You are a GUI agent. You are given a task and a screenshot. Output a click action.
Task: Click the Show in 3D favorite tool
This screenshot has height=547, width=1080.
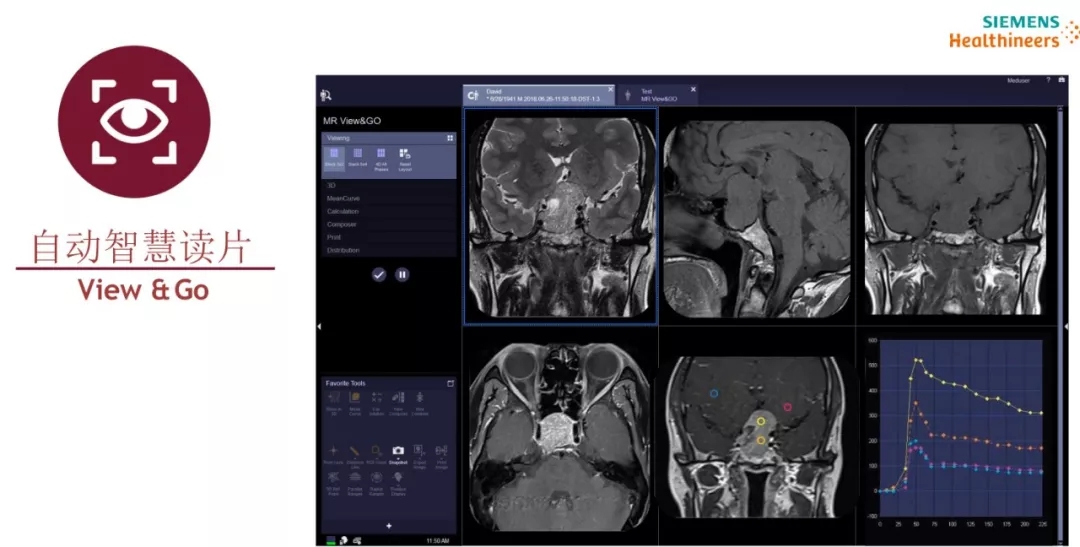point(334,404)
